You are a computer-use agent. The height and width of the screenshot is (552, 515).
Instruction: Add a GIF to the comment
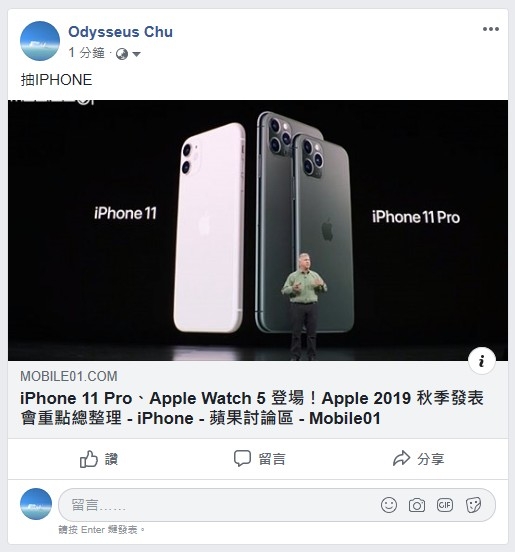[445, 505]
